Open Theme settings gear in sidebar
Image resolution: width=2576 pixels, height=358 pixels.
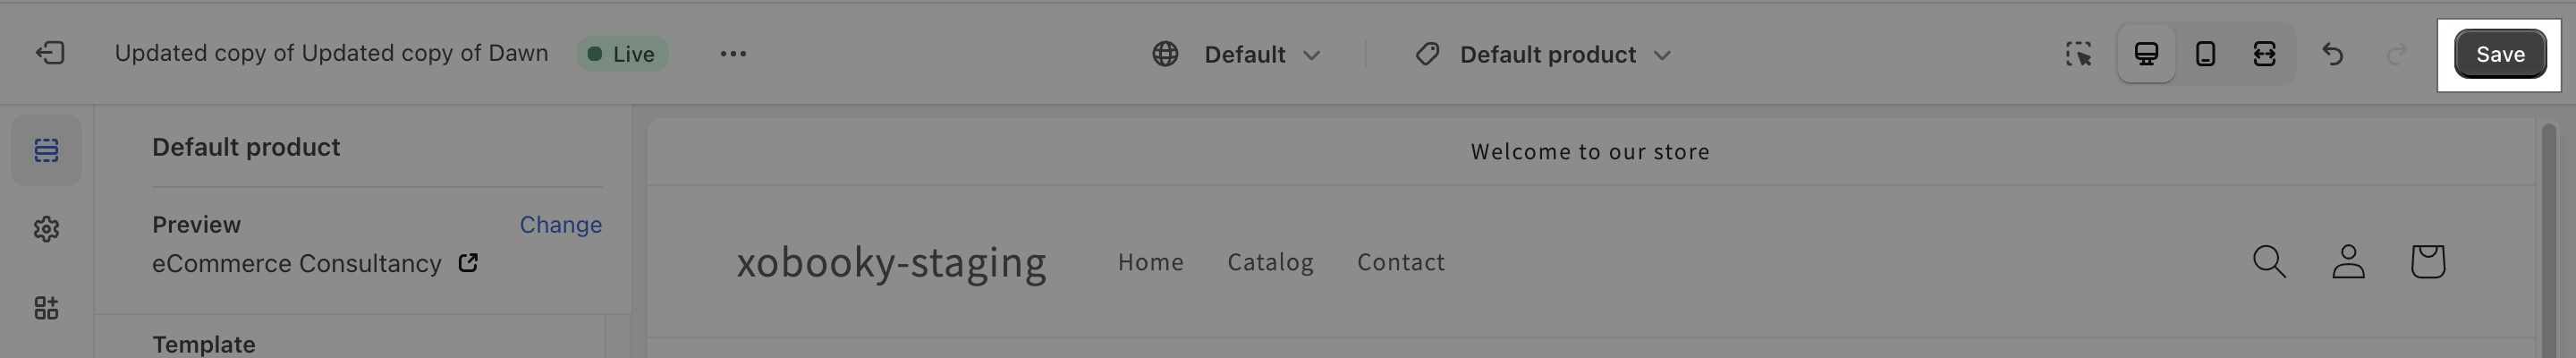coord(46,229)
